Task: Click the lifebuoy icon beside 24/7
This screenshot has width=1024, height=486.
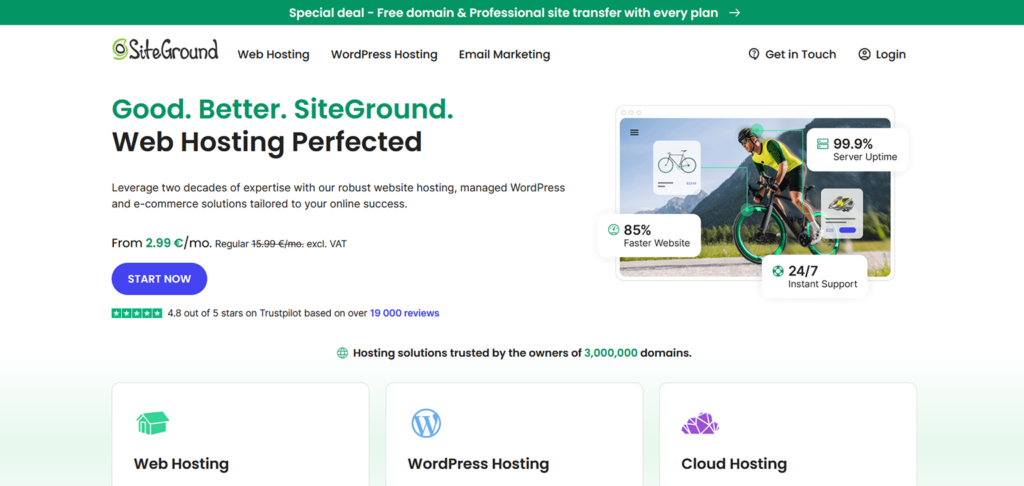Action: [x=778, y=270]
